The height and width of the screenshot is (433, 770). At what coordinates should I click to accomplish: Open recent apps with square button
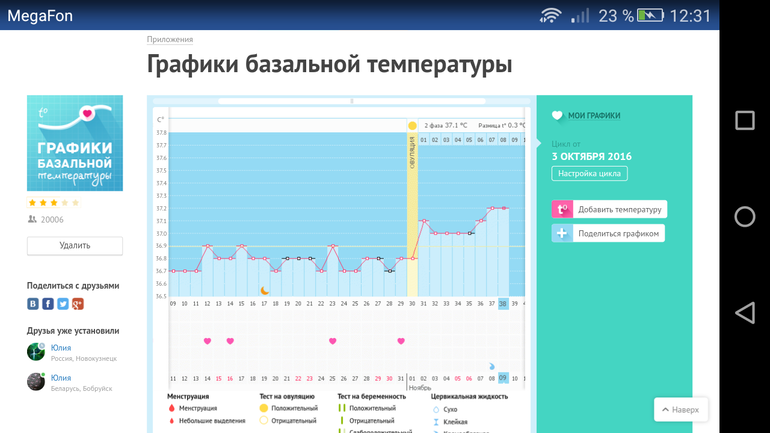click(x=744, y=121)
